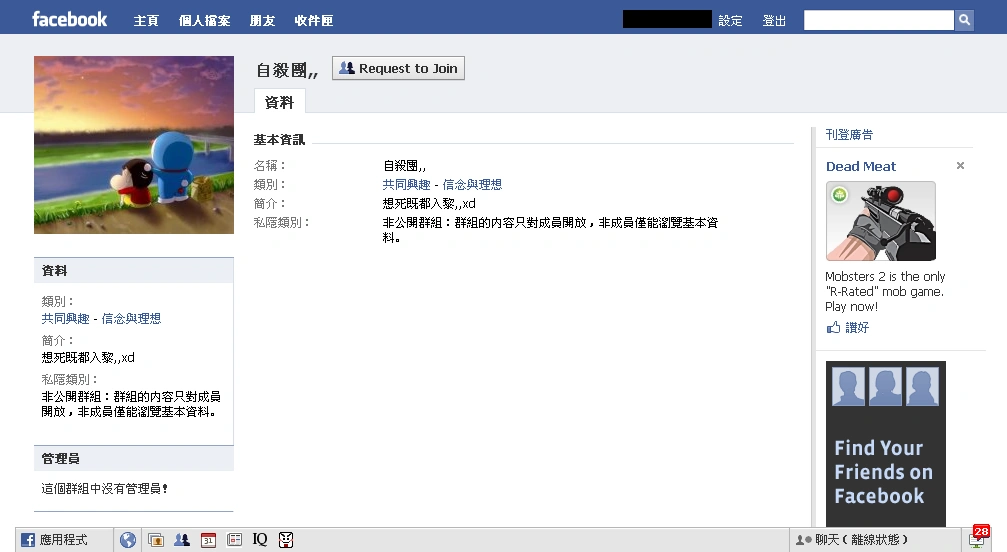Click the 基本資訊 section heading
Screen dimensions: 1007x552
(x=279, y=139)
